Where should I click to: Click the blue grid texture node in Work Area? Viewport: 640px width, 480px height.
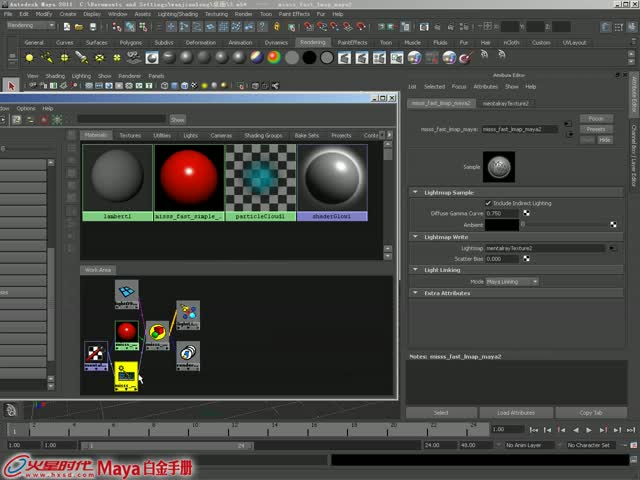127,293
